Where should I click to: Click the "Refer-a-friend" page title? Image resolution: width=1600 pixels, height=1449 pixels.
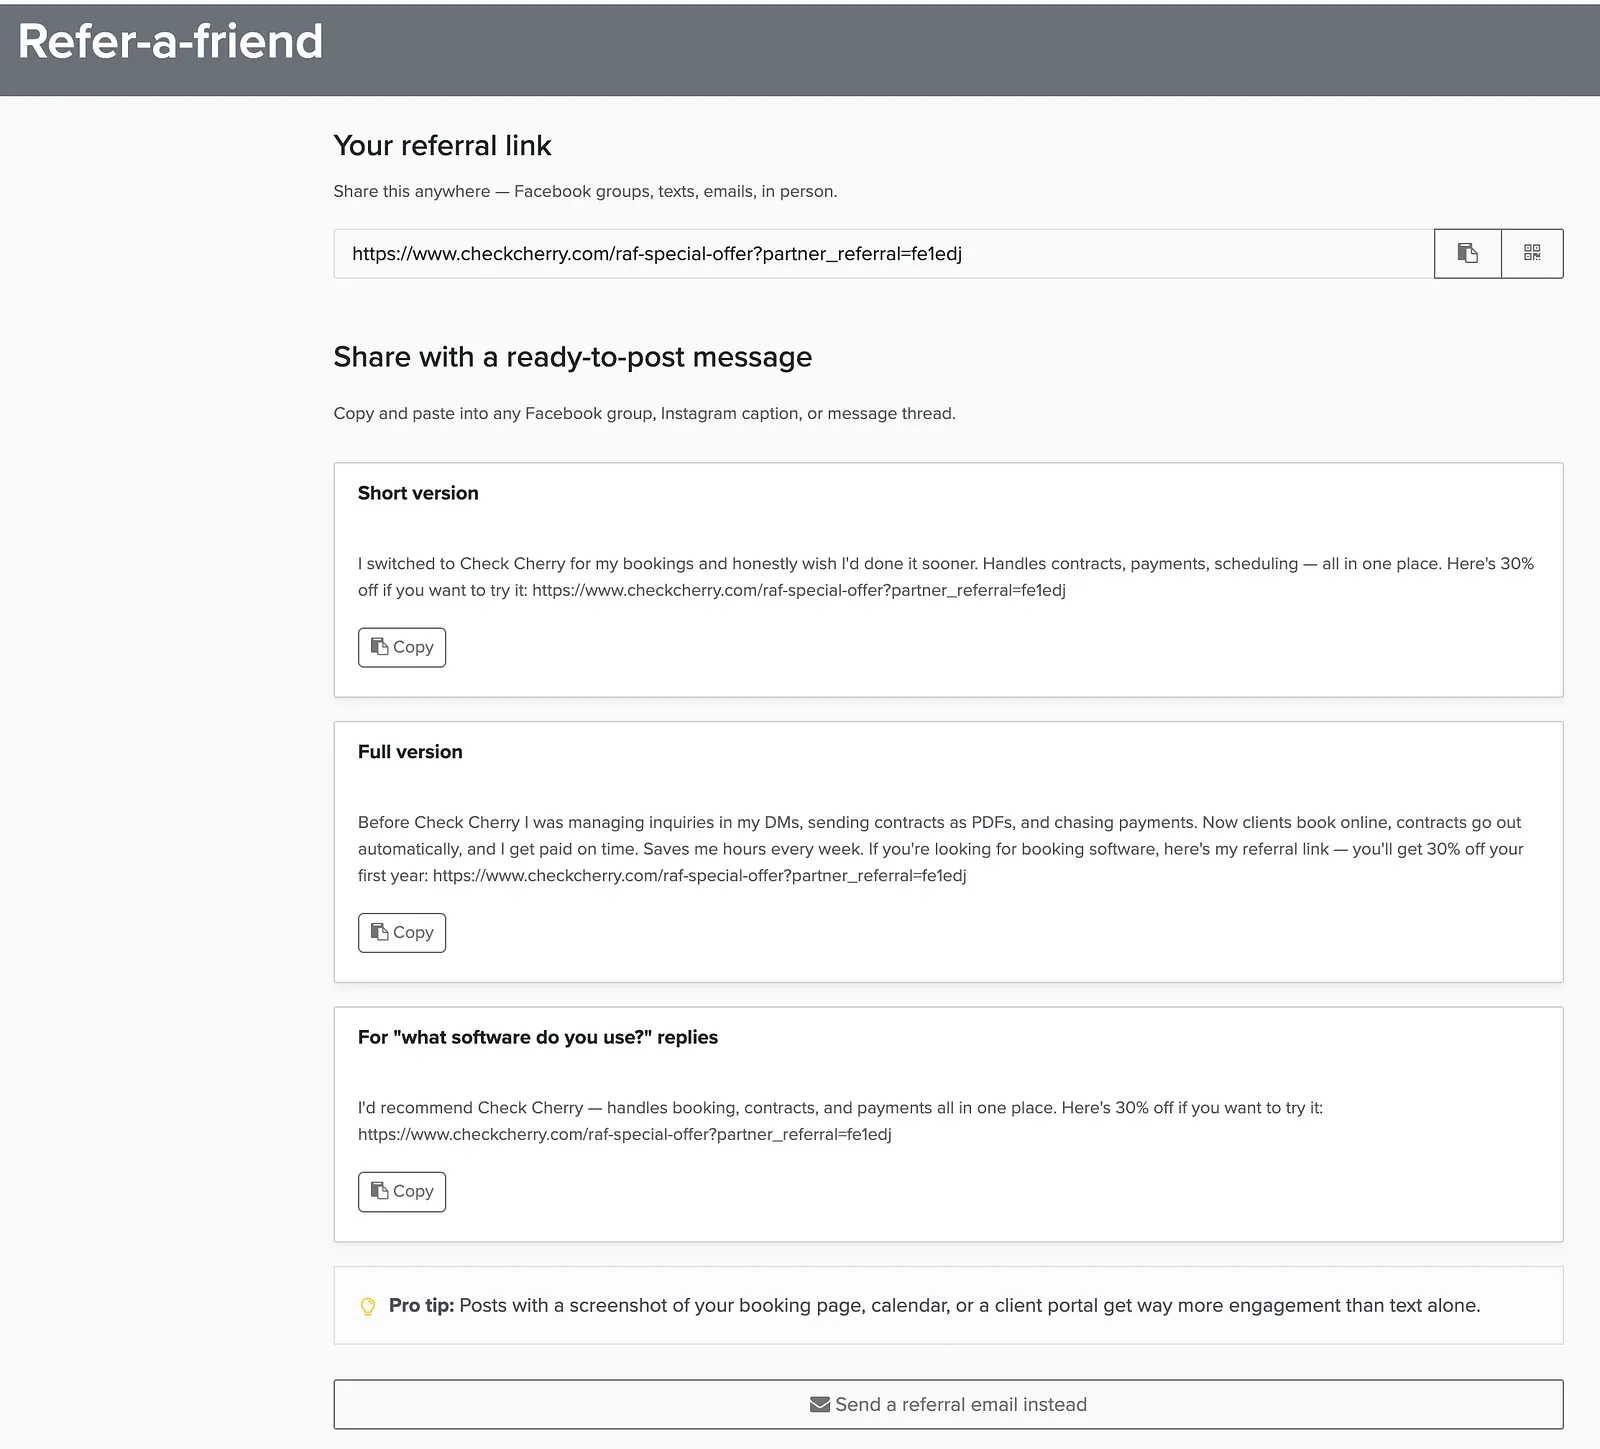170,42
